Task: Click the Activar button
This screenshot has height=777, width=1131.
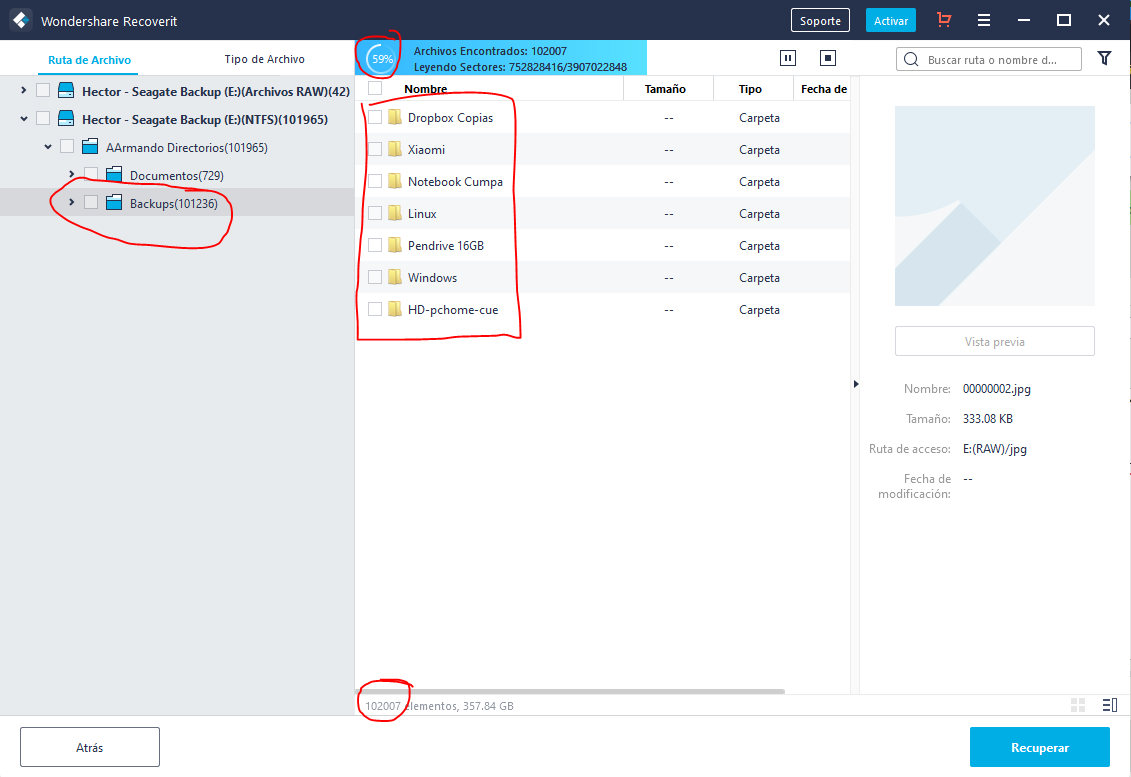Action: 891,20
